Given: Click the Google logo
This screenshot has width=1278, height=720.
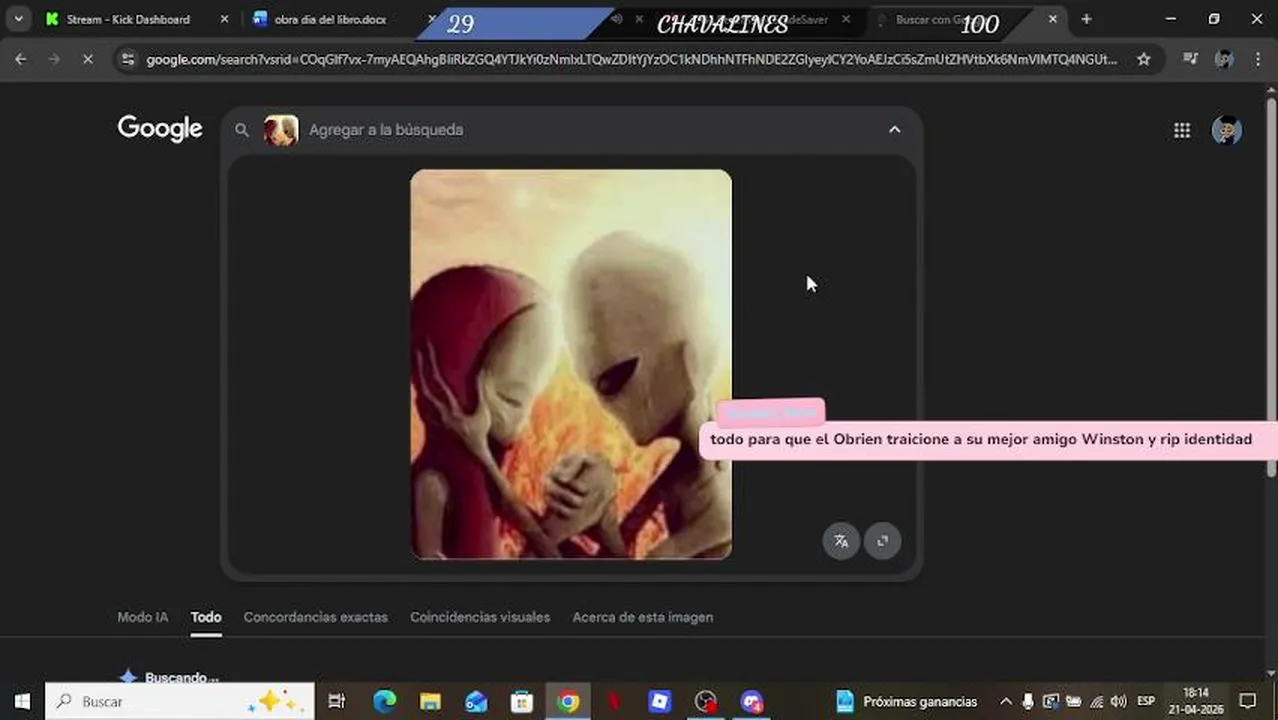Looking at the screenshot, I should point(160,129).
